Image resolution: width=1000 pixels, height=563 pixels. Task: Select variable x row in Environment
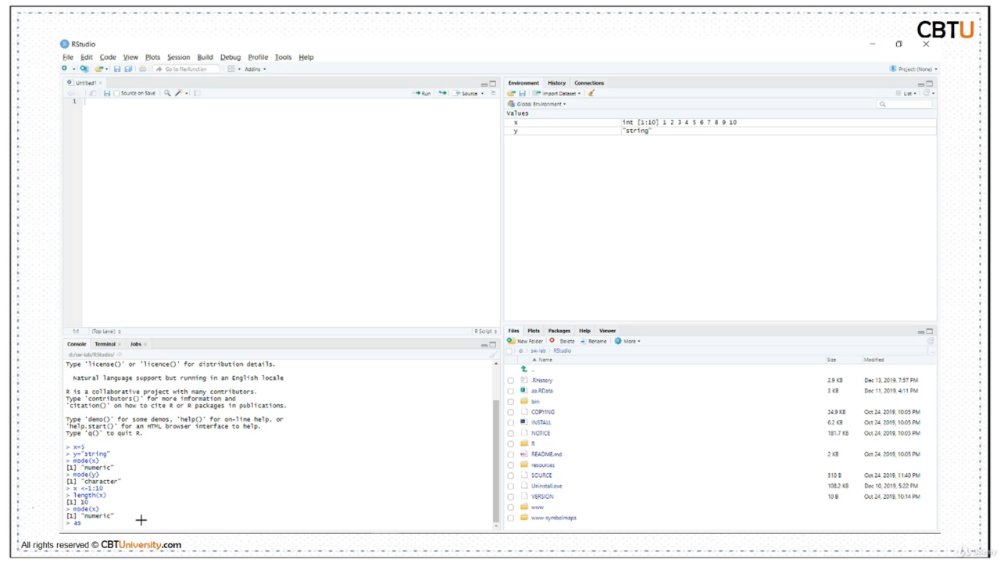coord(721,122)
